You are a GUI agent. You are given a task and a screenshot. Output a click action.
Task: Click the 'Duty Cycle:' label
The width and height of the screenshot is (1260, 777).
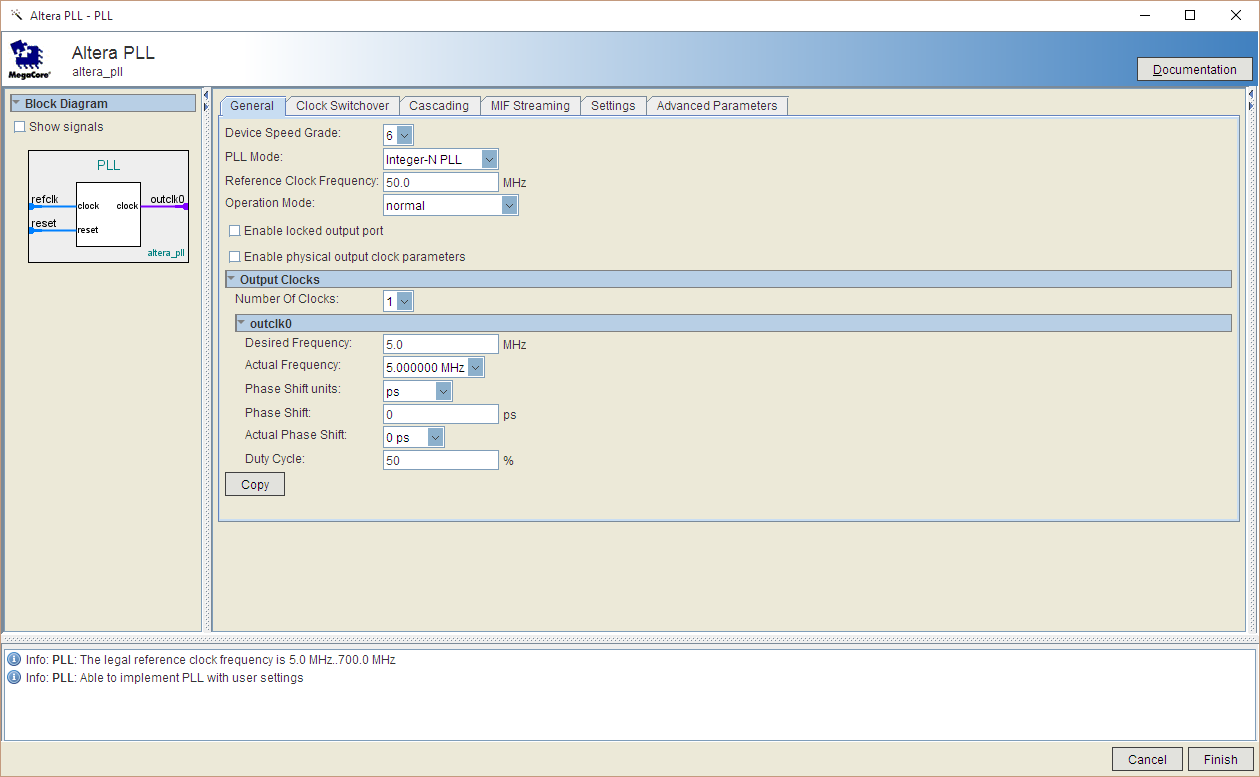pyautogui.click(x=275, y=459)
